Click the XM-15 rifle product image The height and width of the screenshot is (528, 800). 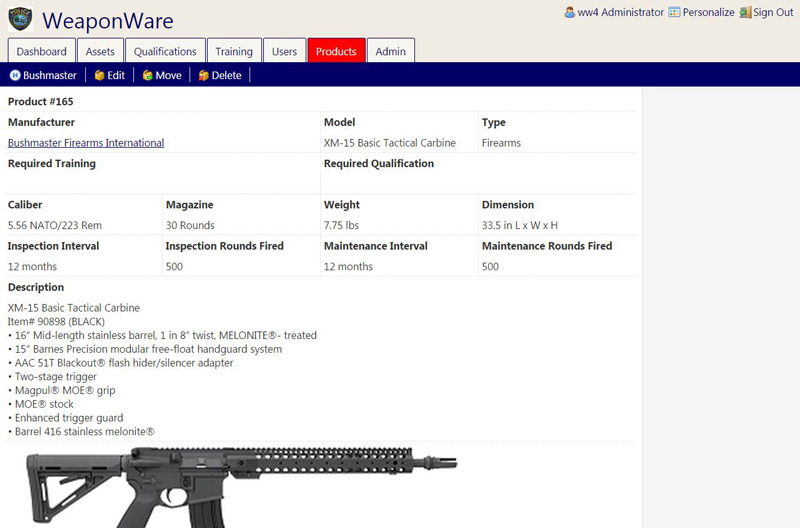point(242,487)
